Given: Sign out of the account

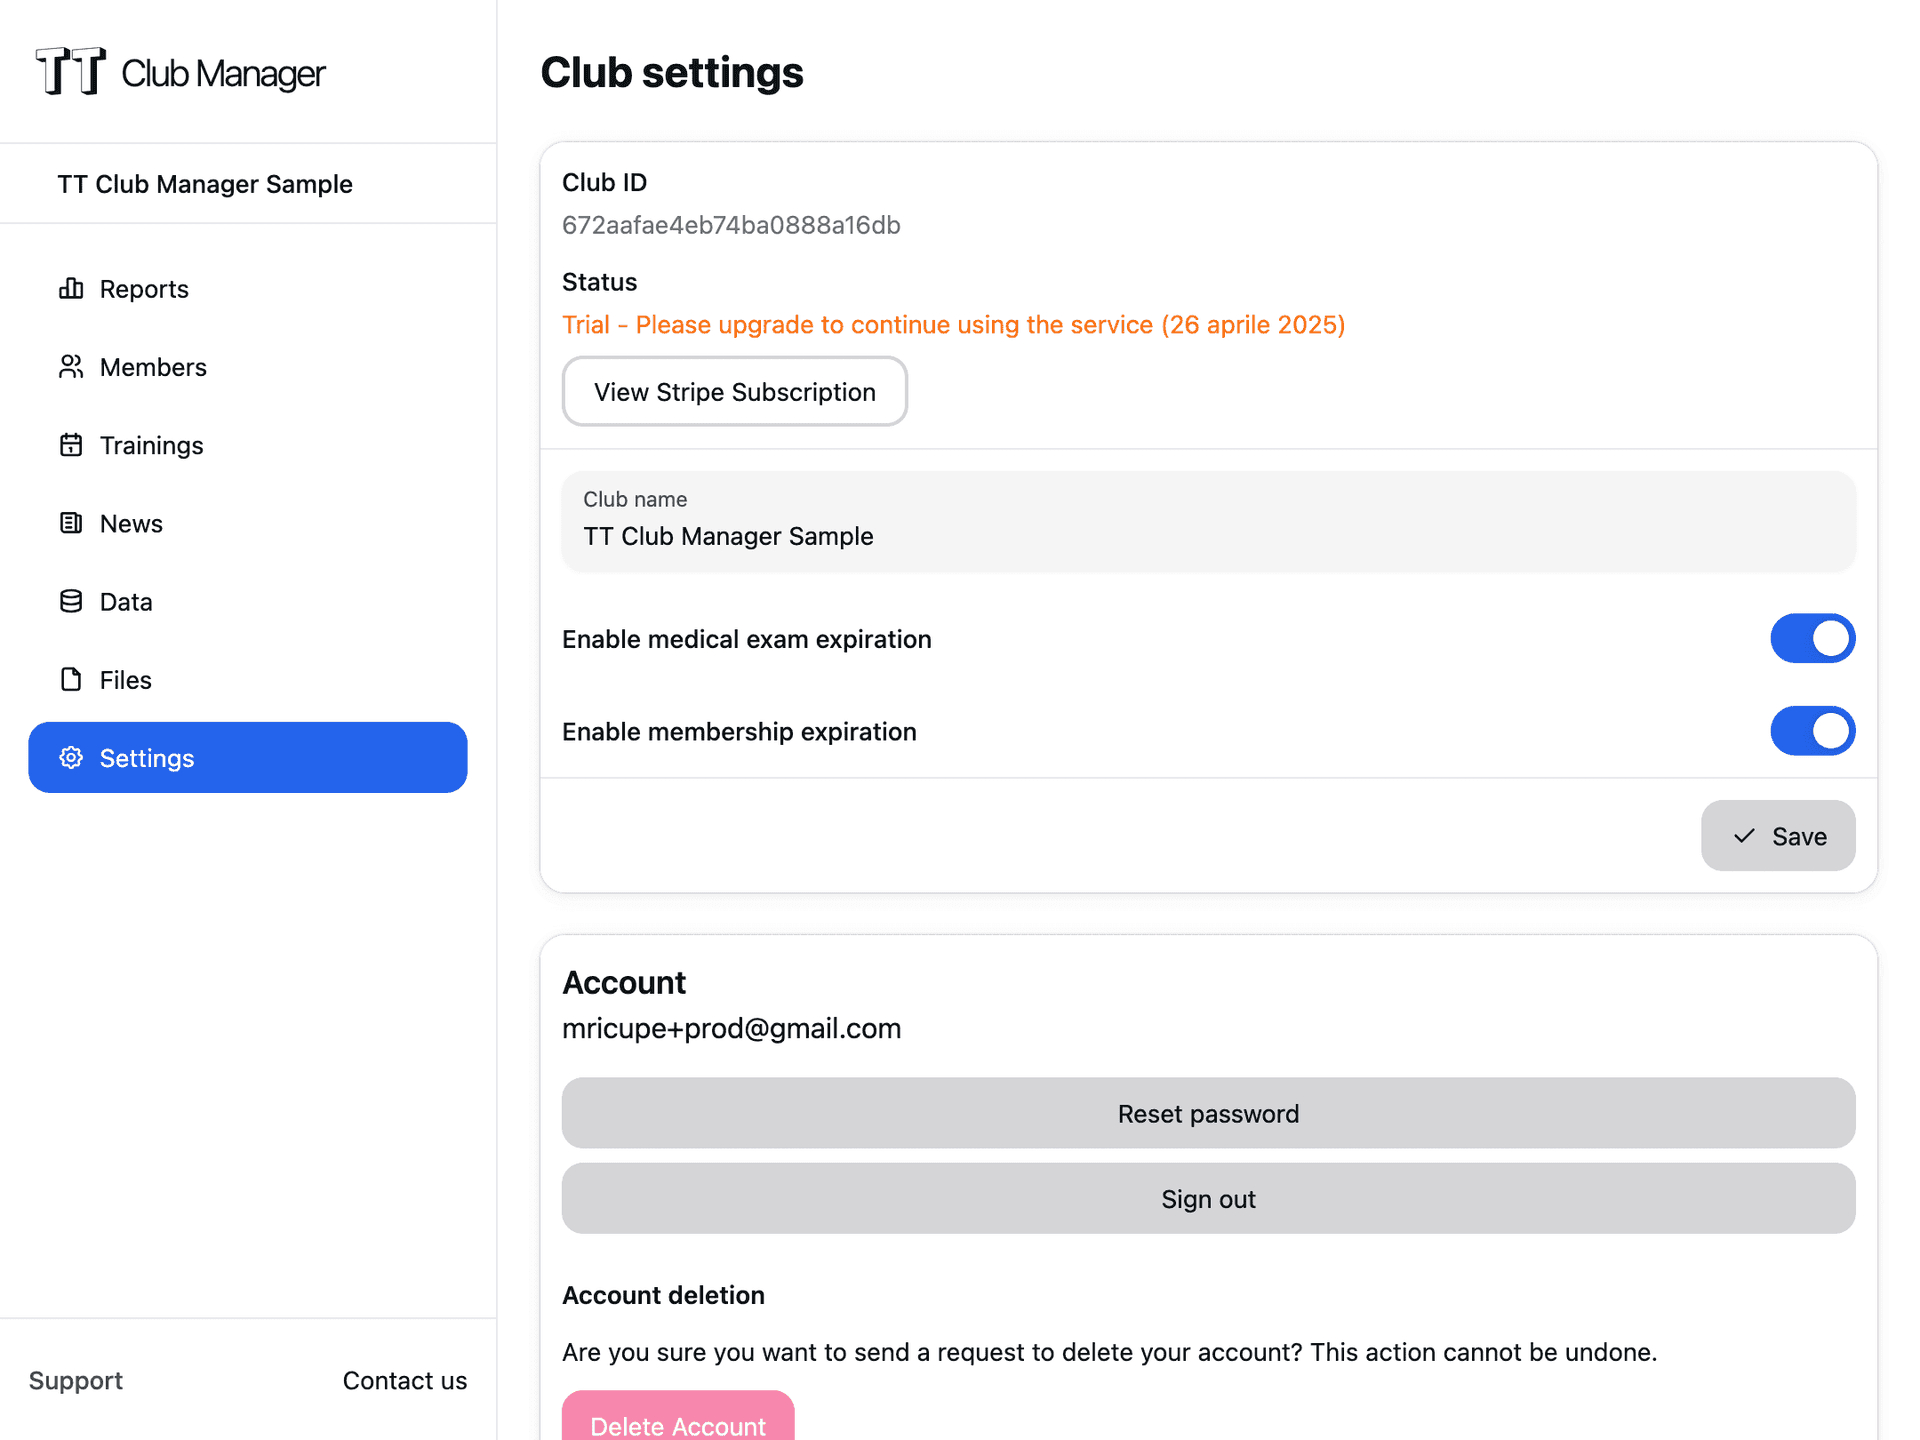Looking at the screenshot, I should point(1207,1198).
